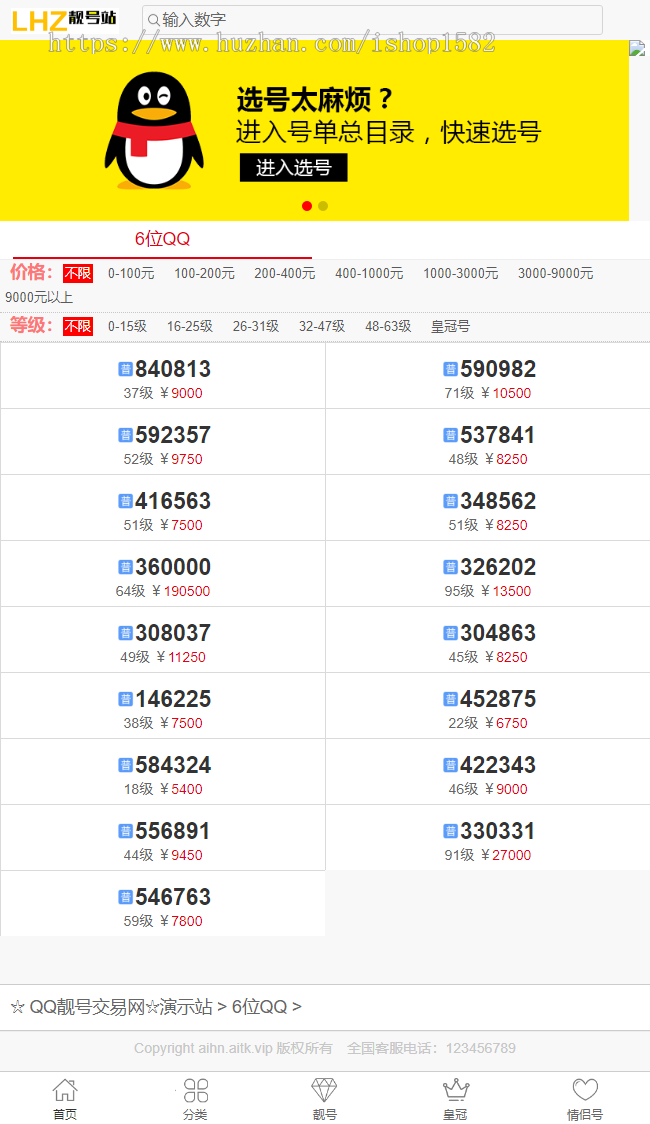Filter level by 16-25级

[189, 326]
